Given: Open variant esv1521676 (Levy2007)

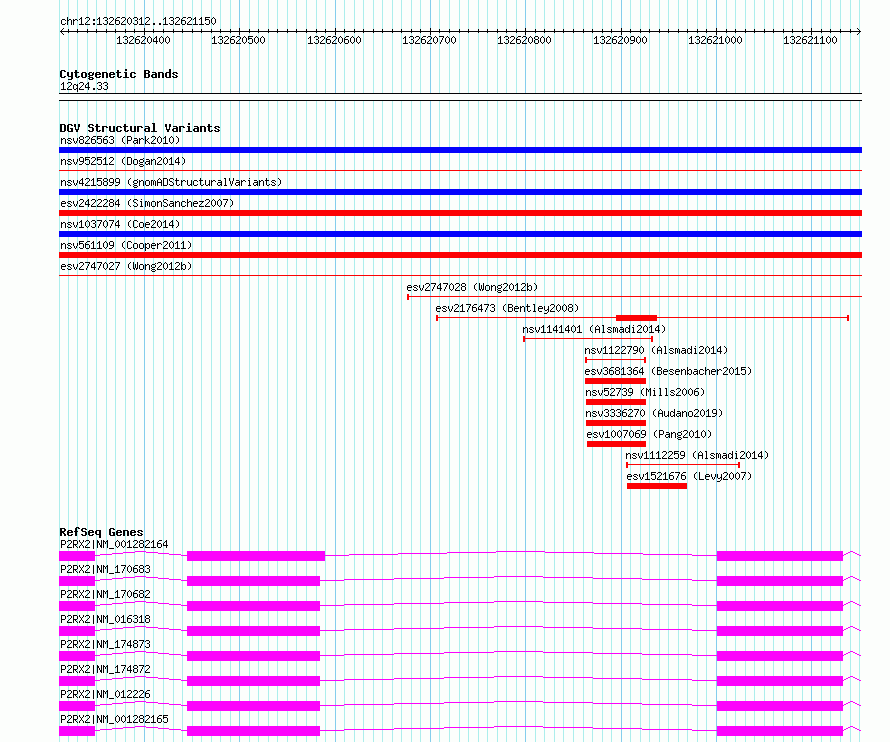Looking at the screenshot, I should pos(689,476).
